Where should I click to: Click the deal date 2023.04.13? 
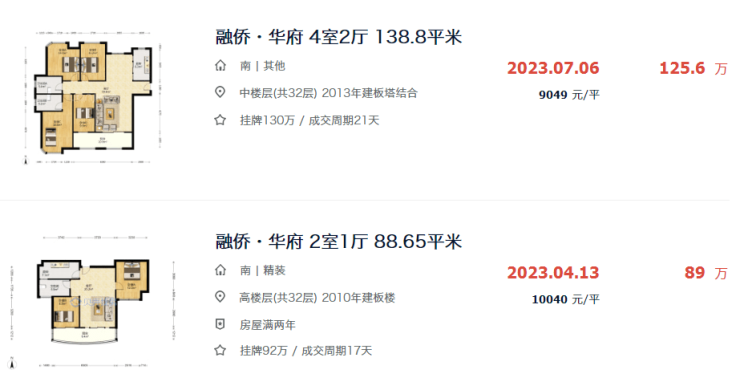coord(553,273)
